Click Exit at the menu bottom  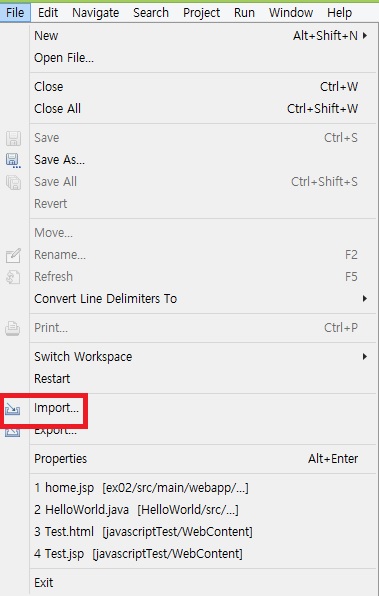(44, 582)
